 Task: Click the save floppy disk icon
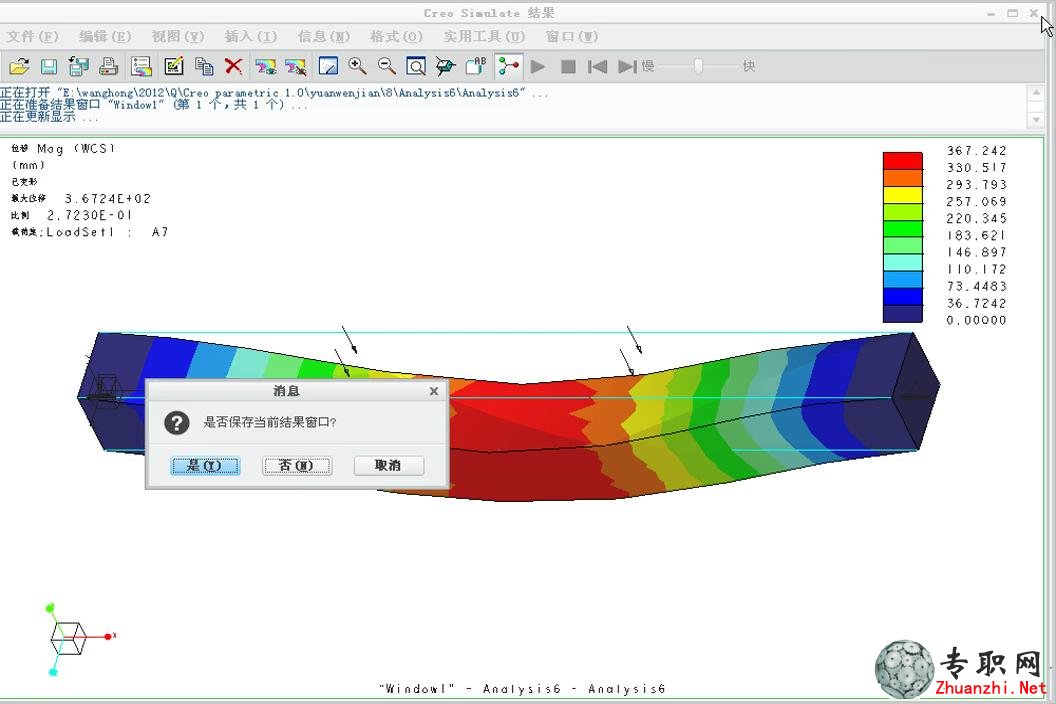point(48,66)
